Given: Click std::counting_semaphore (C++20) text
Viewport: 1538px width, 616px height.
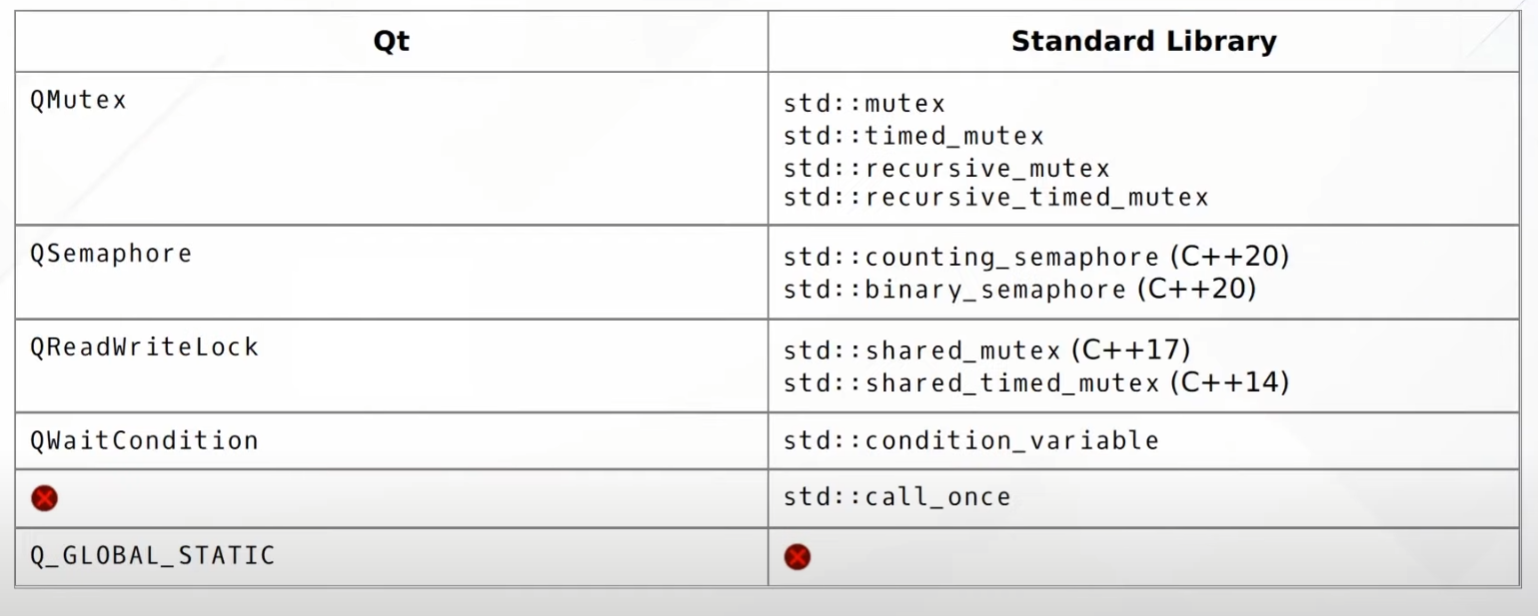Looking at the screenshot, I should pyautogui.click(x=1036, y=257).
